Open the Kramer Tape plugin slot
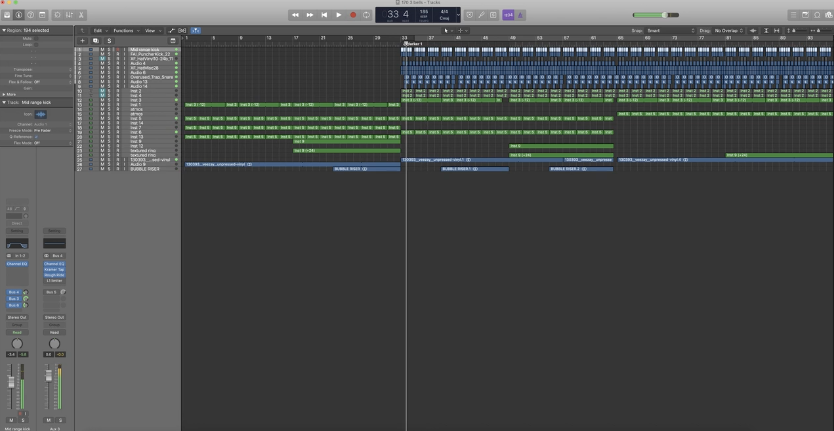Screen dimensions: 834x431 [x=54, y=270]
